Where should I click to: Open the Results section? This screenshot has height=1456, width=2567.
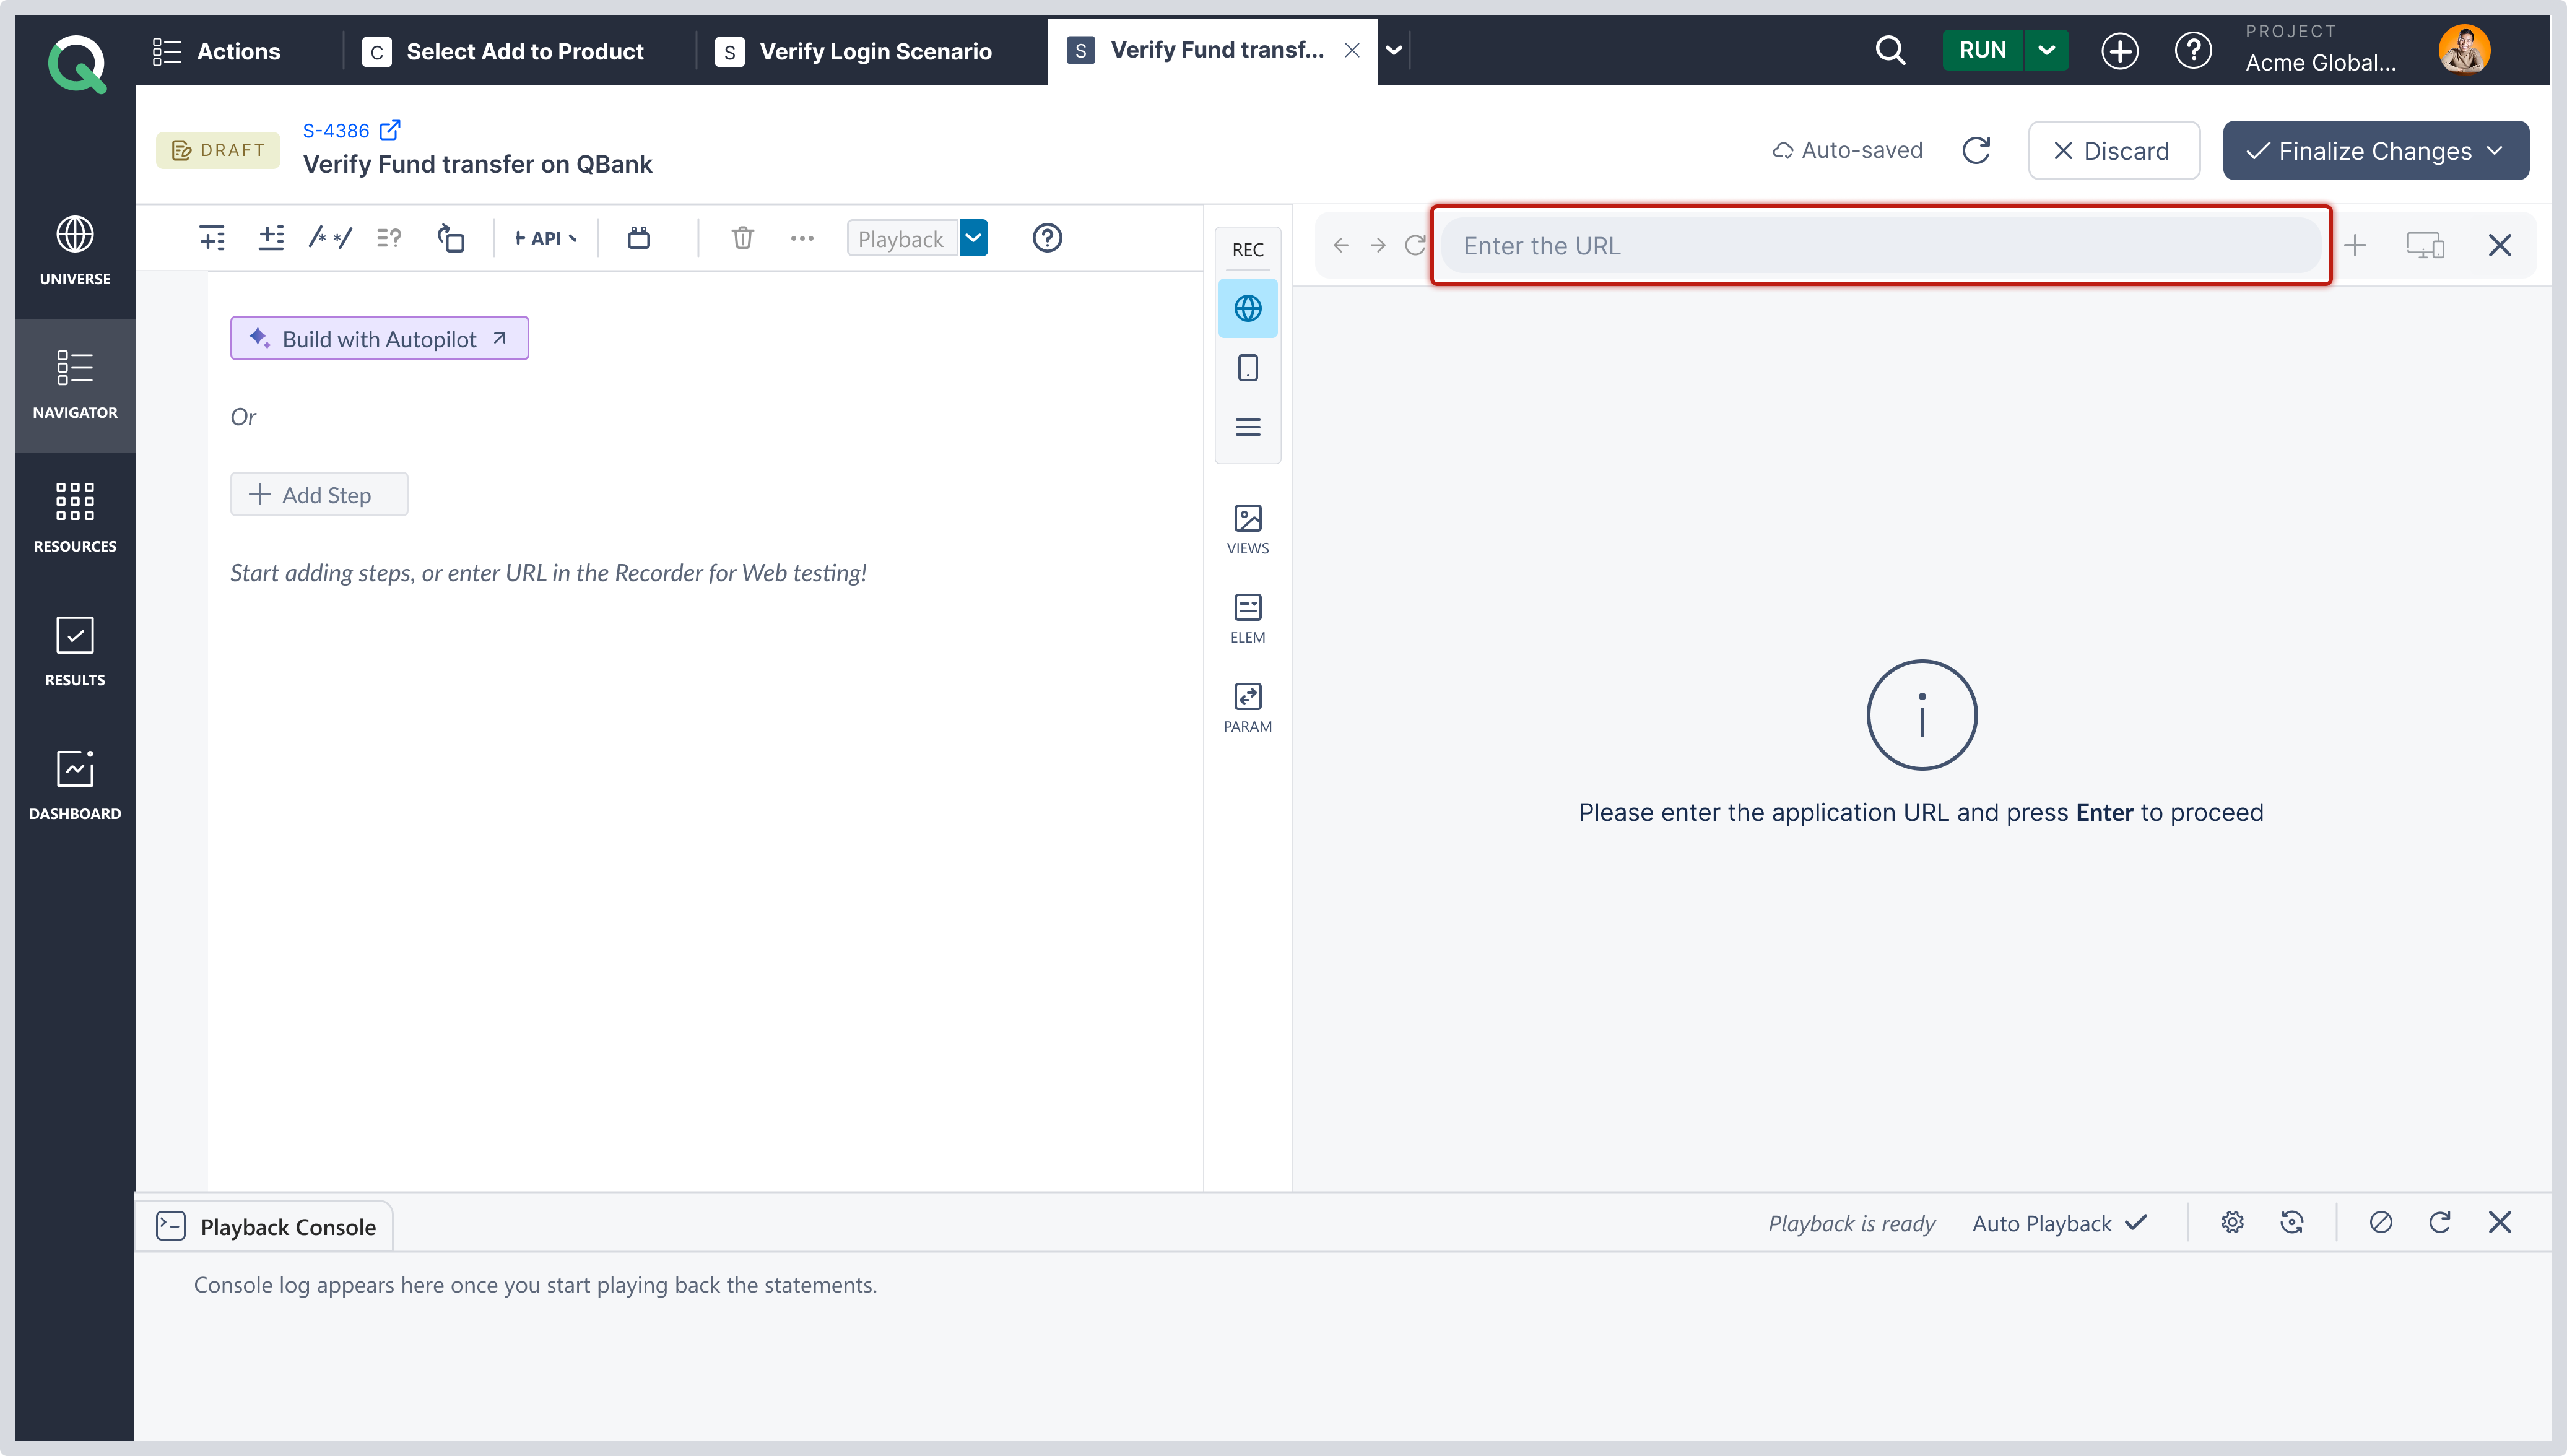pos(75,651)
